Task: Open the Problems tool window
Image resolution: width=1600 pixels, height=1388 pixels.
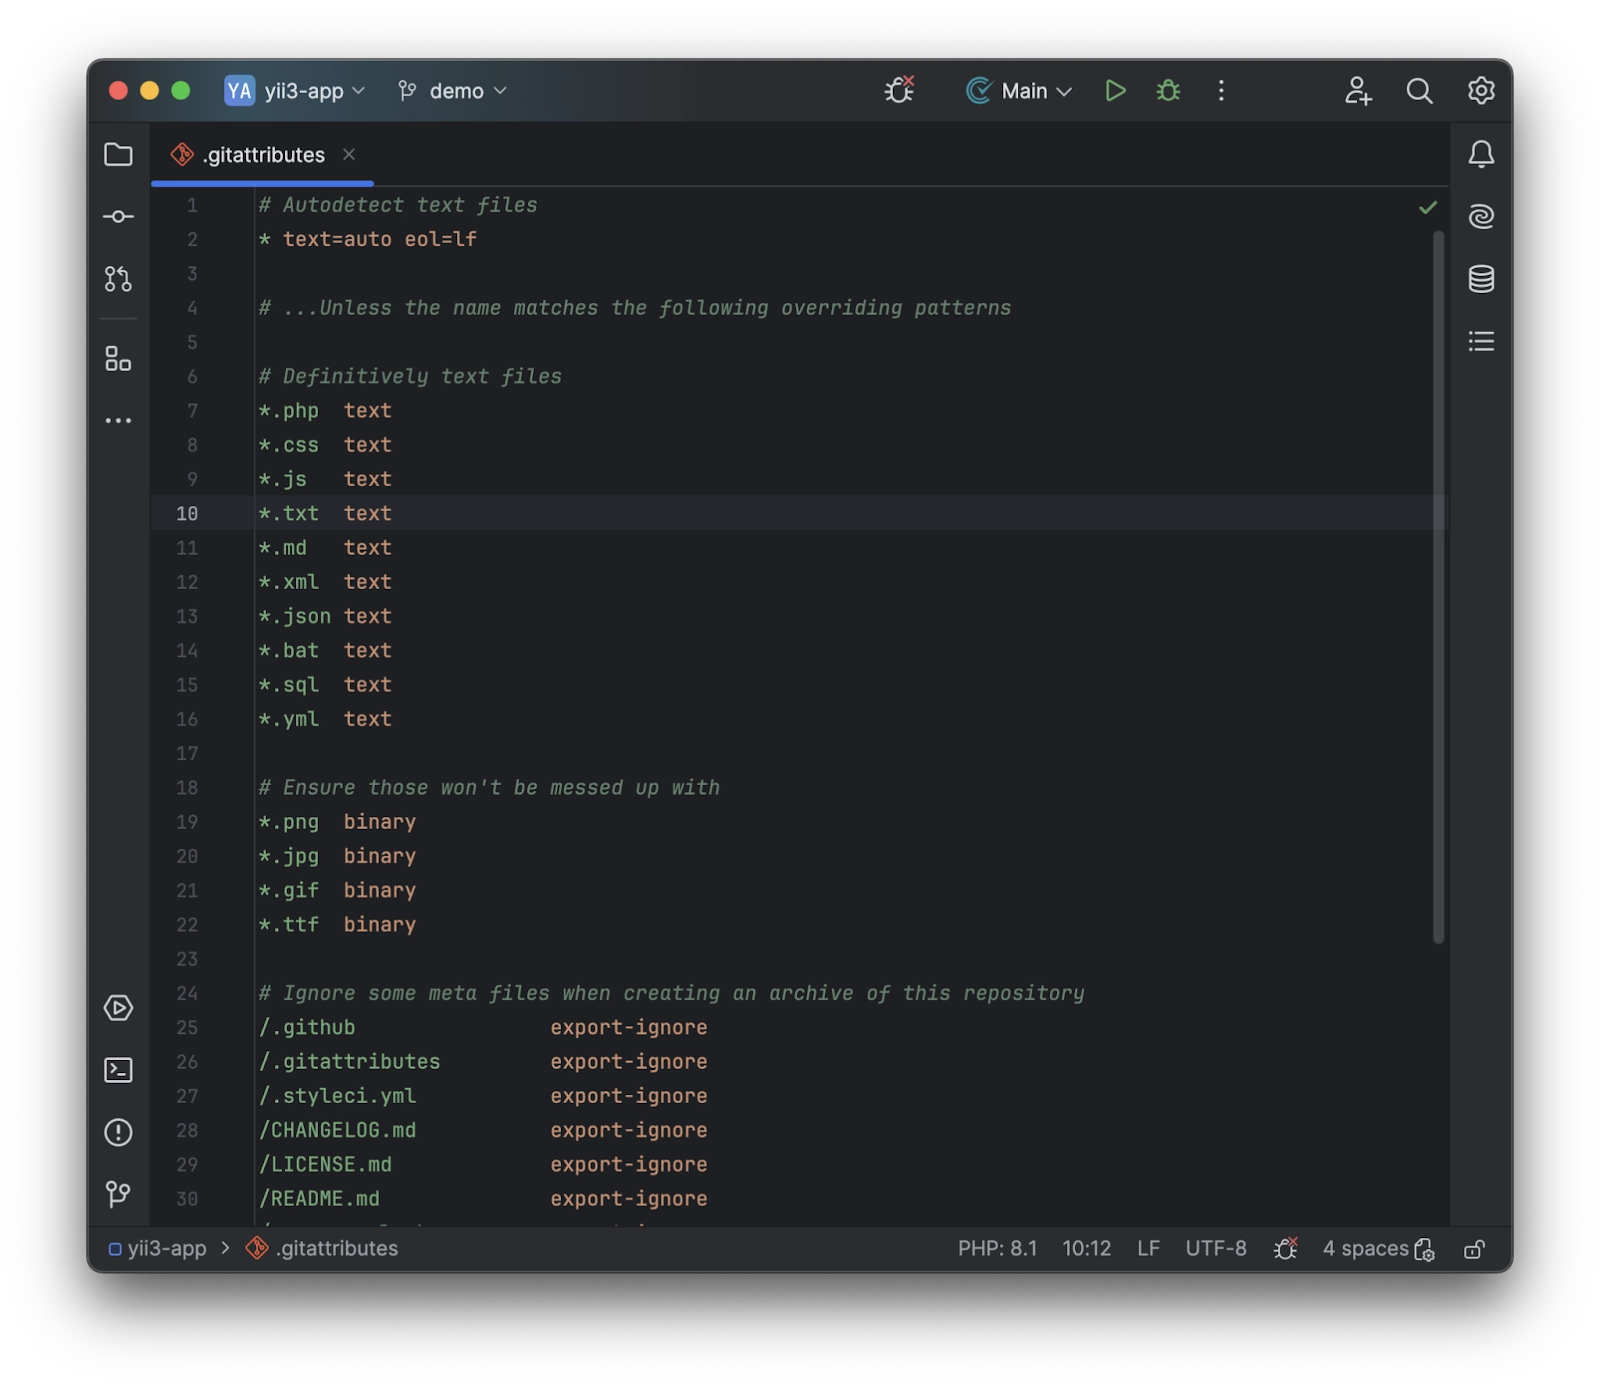Action: click(118, 1134)
